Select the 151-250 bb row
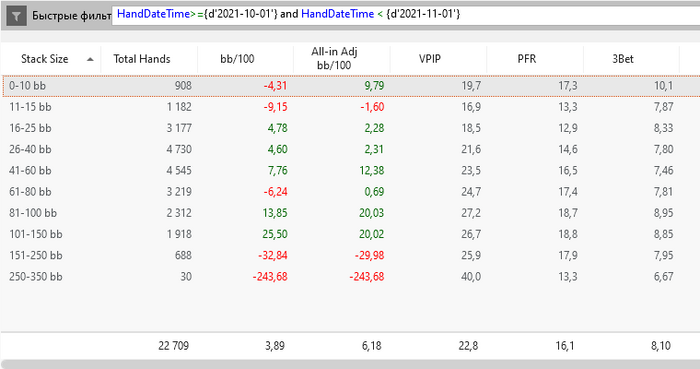 click(x=350, y=255)
